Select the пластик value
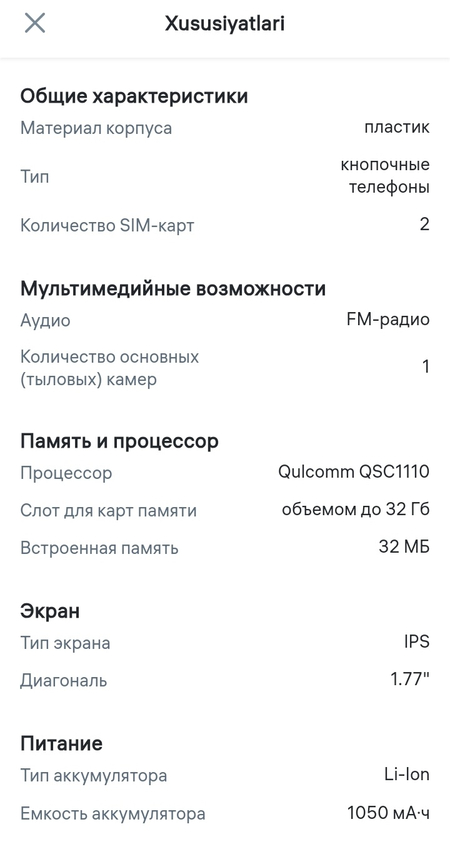The image size is (450, 861). tap(396, 128)
